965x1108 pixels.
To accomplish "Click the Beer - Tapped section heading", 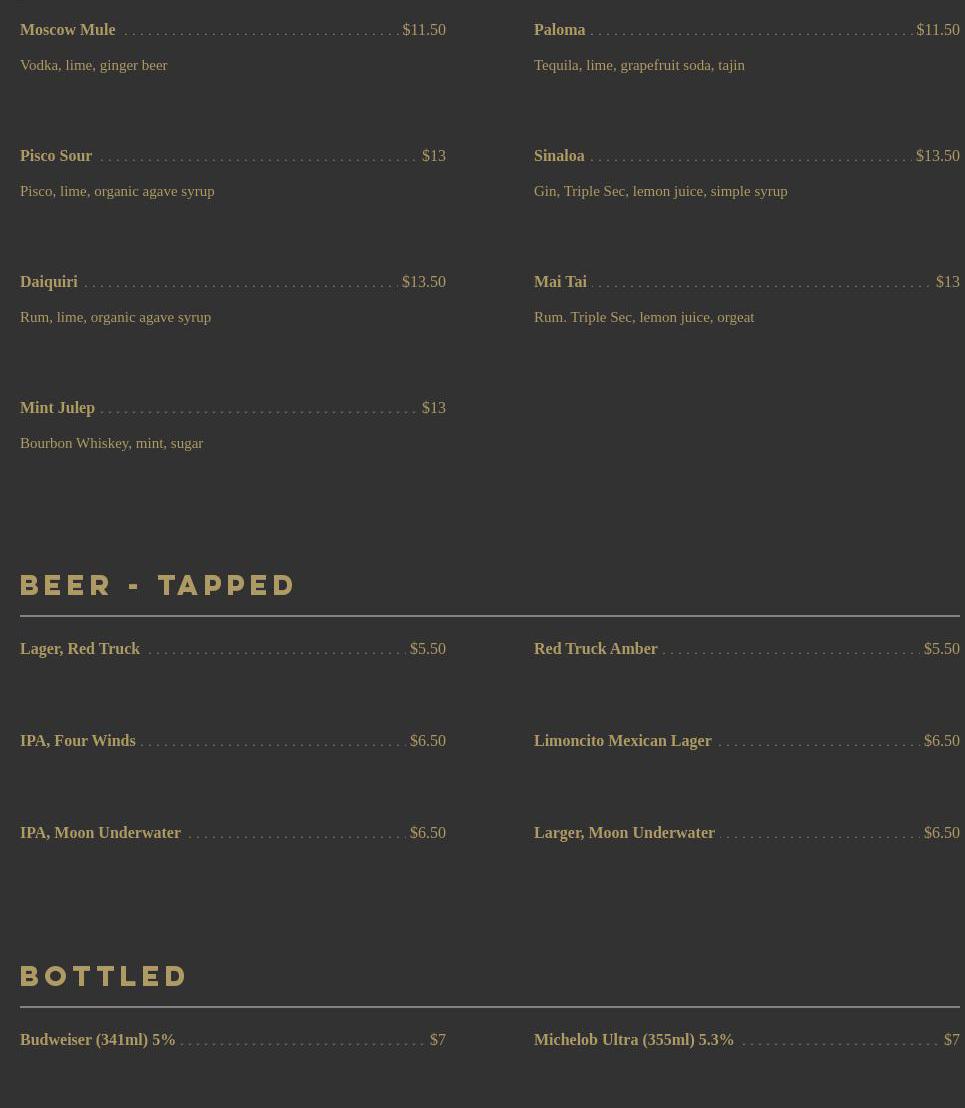I will coord(157,585).
